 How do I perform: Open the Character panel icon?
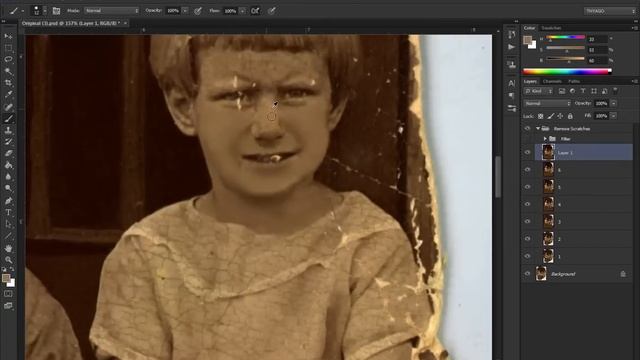[x=511, y=83]
